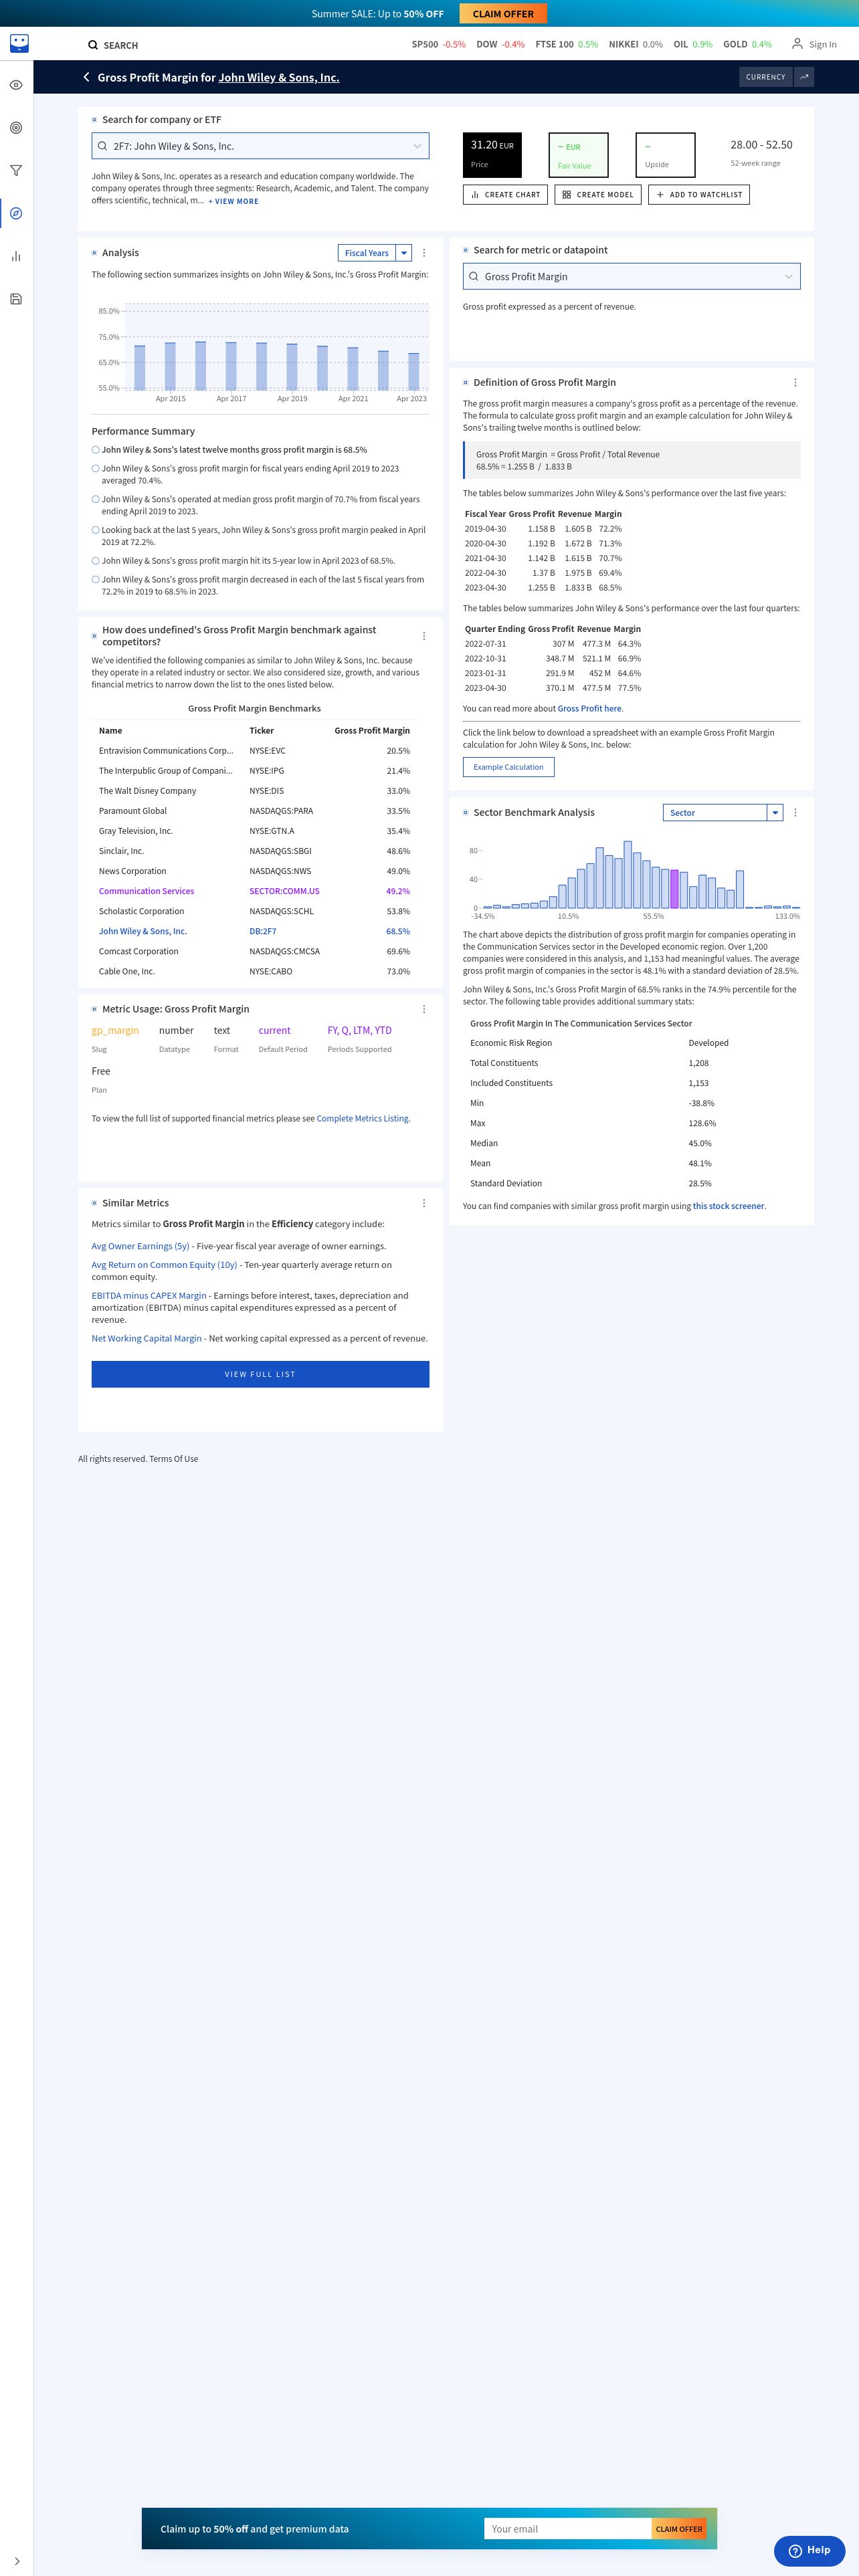Click the VIEW FULL LIST button
The image size is (859, 2576).
pos(260,1374)
